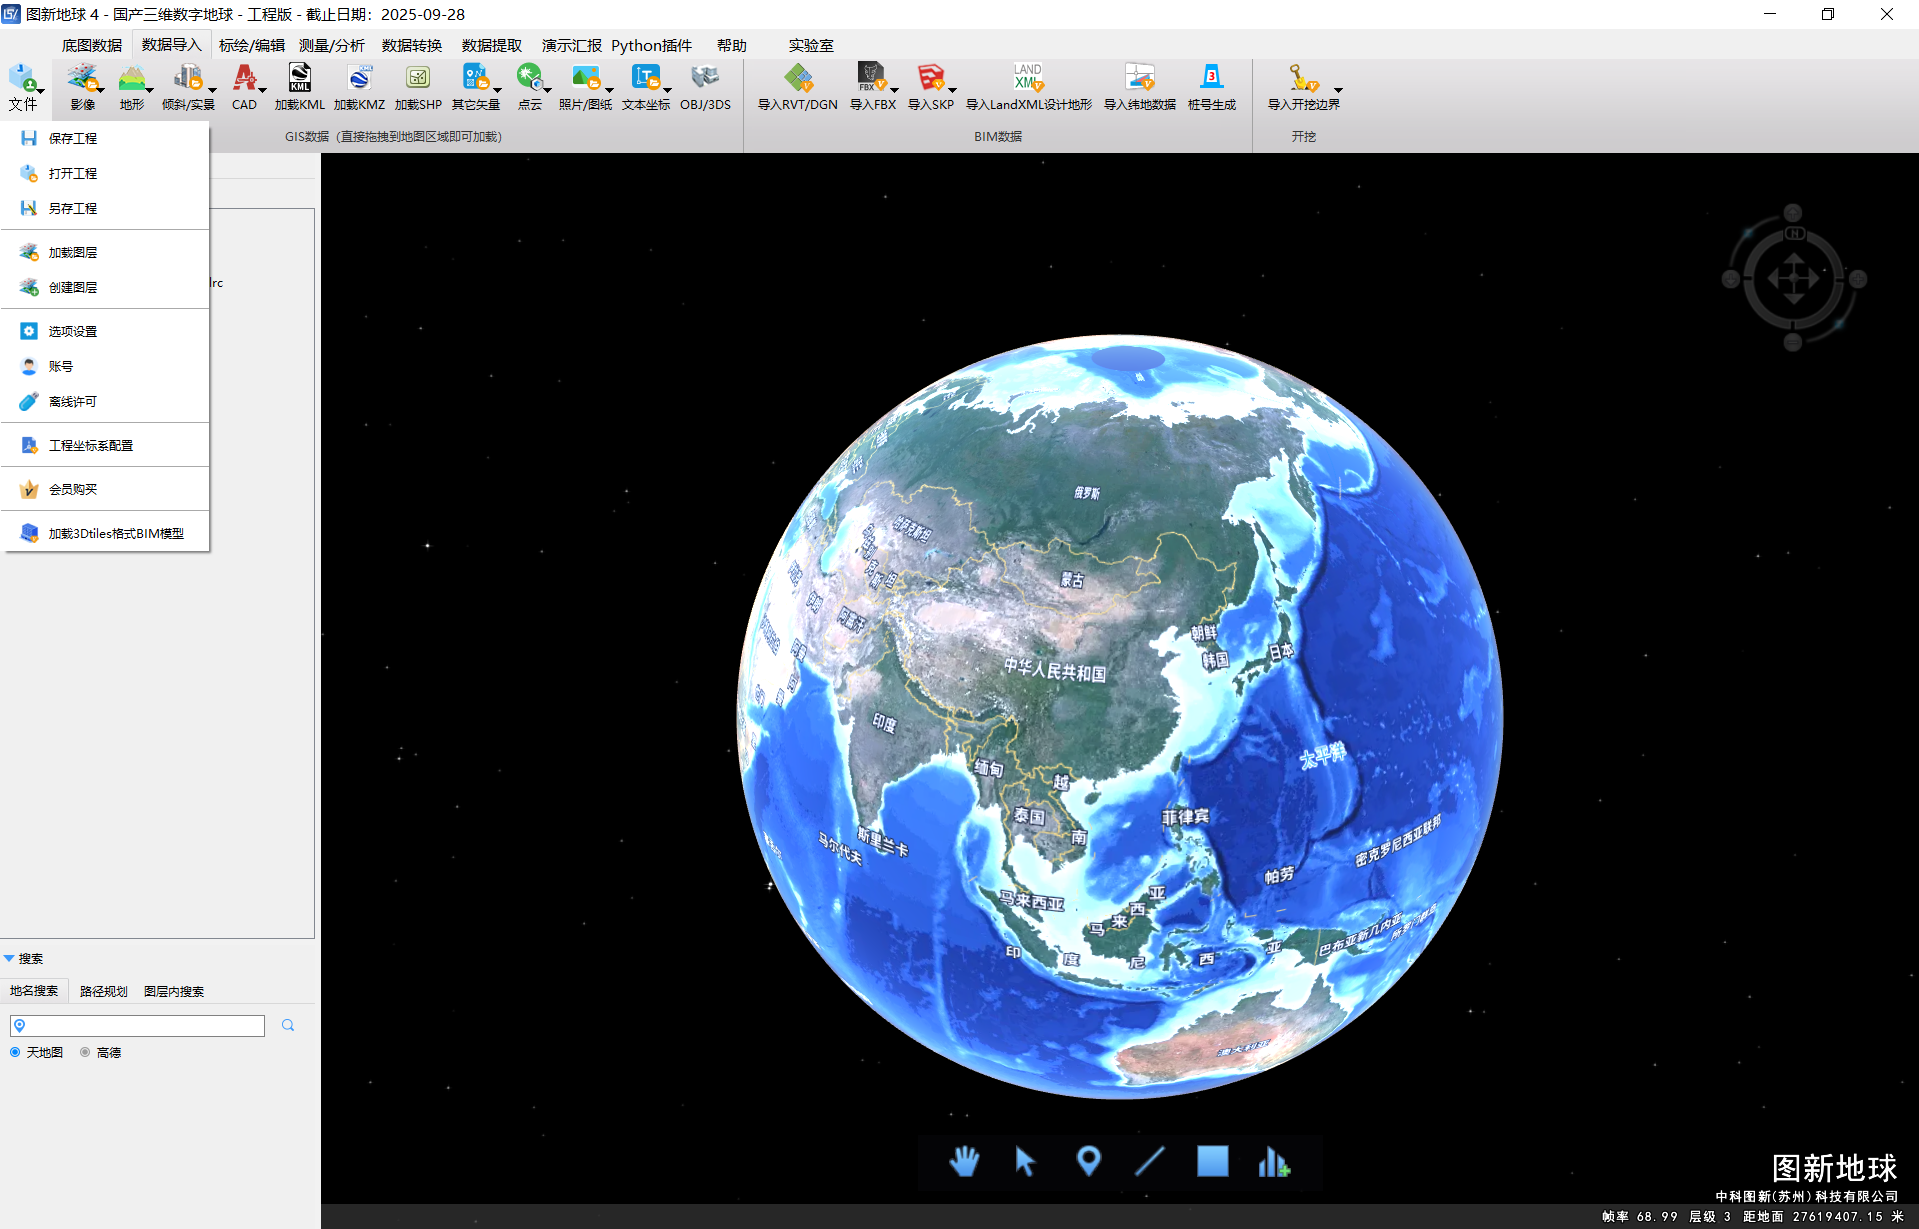Collapse the 搜索 panel expander

coord(9,958)
